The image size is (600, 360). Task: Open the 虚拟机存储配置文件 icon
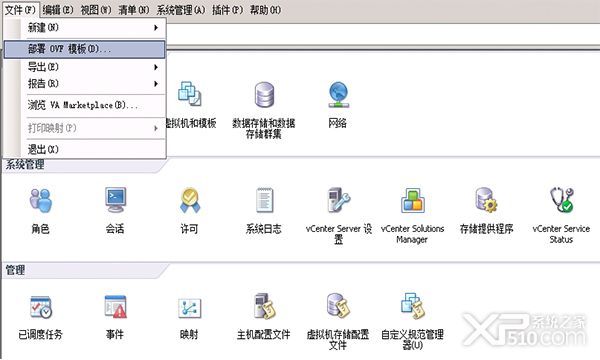(338, 306)
